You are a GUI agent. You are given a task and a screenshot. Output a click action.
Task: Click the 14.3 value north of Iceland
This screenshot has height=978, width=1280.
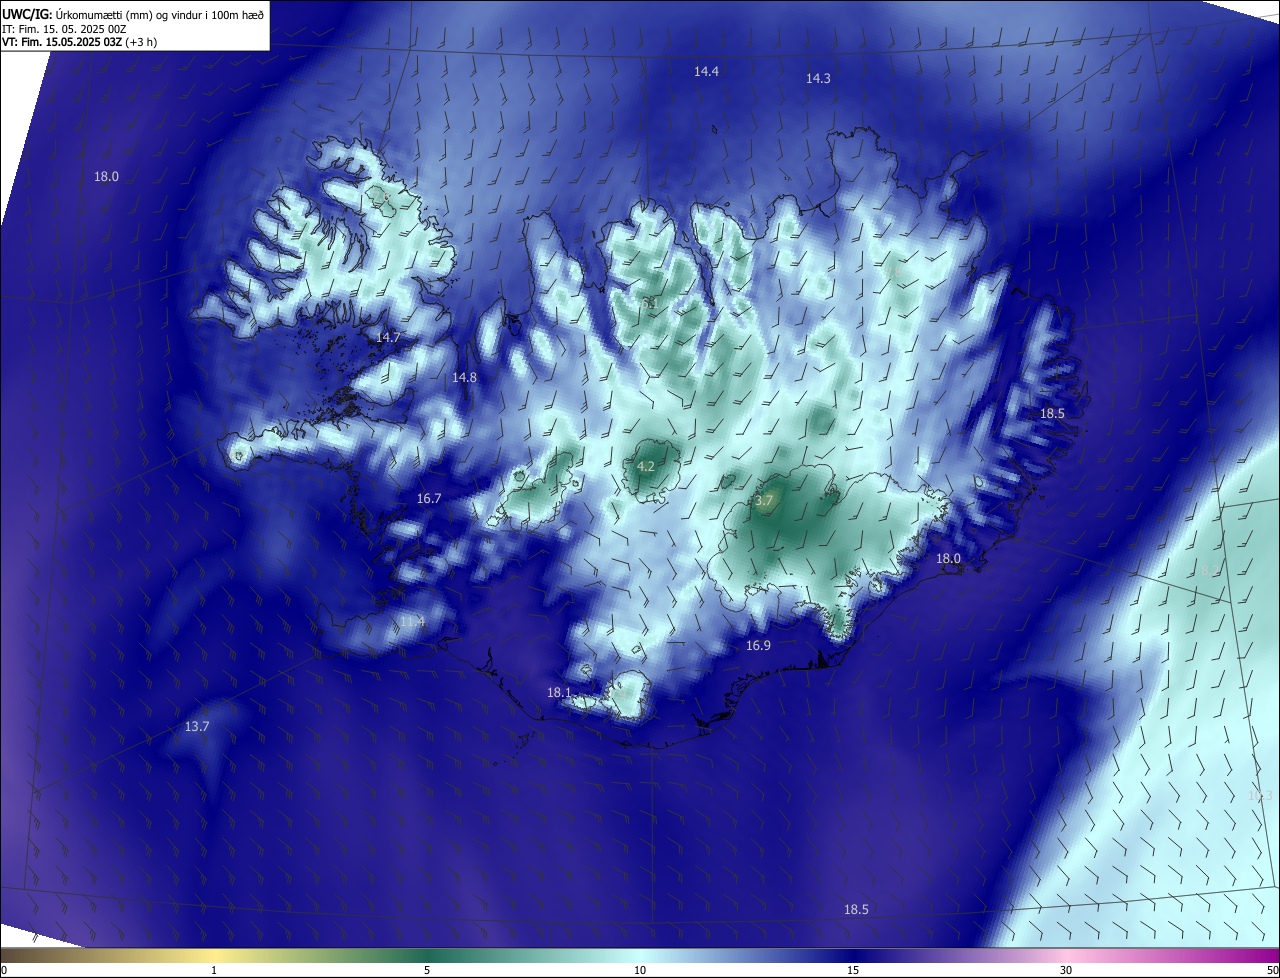click(818, 78)
